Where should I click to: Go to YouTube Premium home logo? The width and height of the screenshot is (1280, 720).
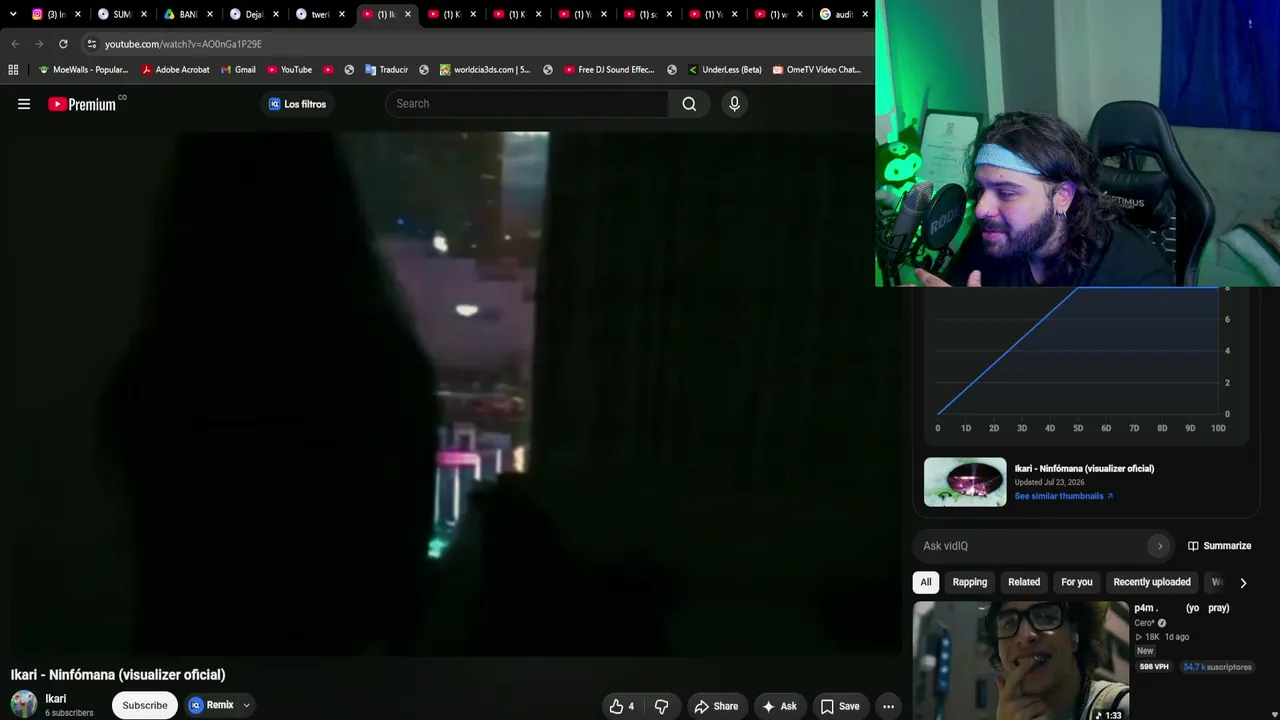[x=82, y=104]
